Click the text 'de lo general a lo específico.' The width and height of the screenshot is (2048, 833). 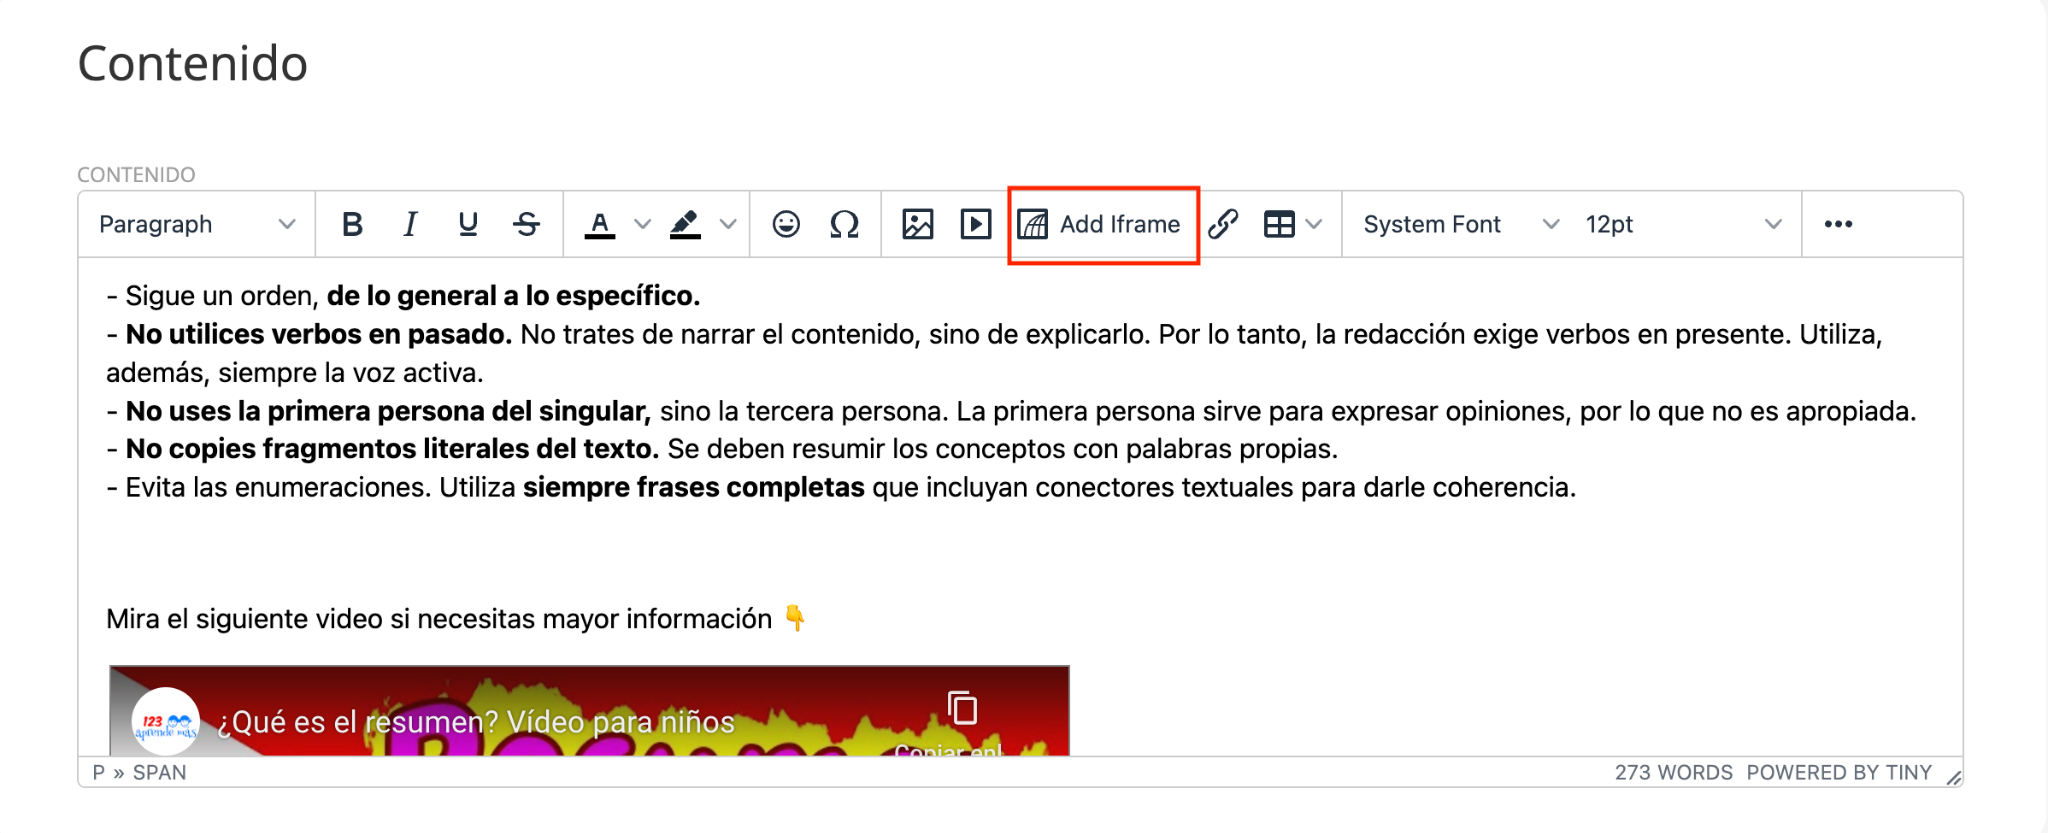(x=513, y=296)
